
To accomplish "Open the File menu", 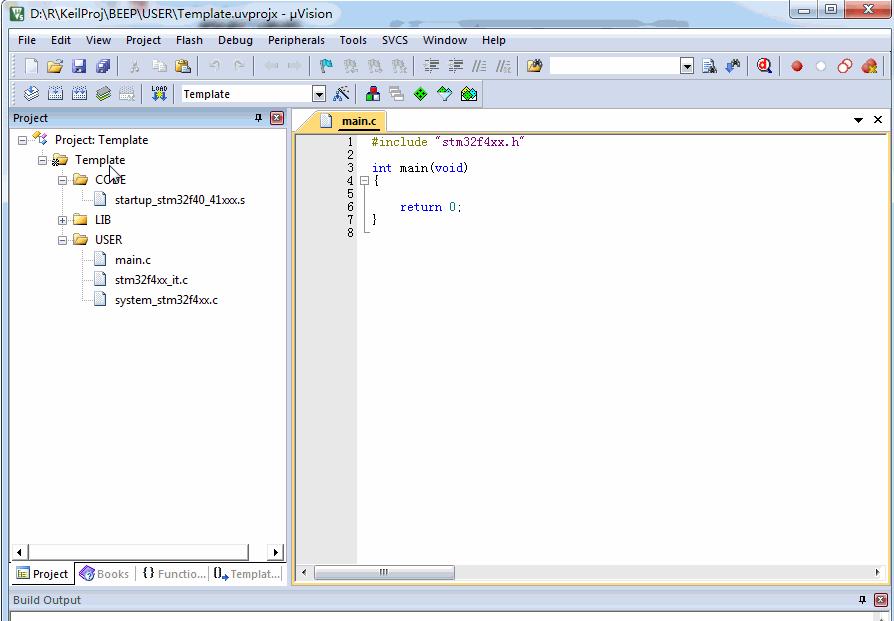I will tap(27, 40).
